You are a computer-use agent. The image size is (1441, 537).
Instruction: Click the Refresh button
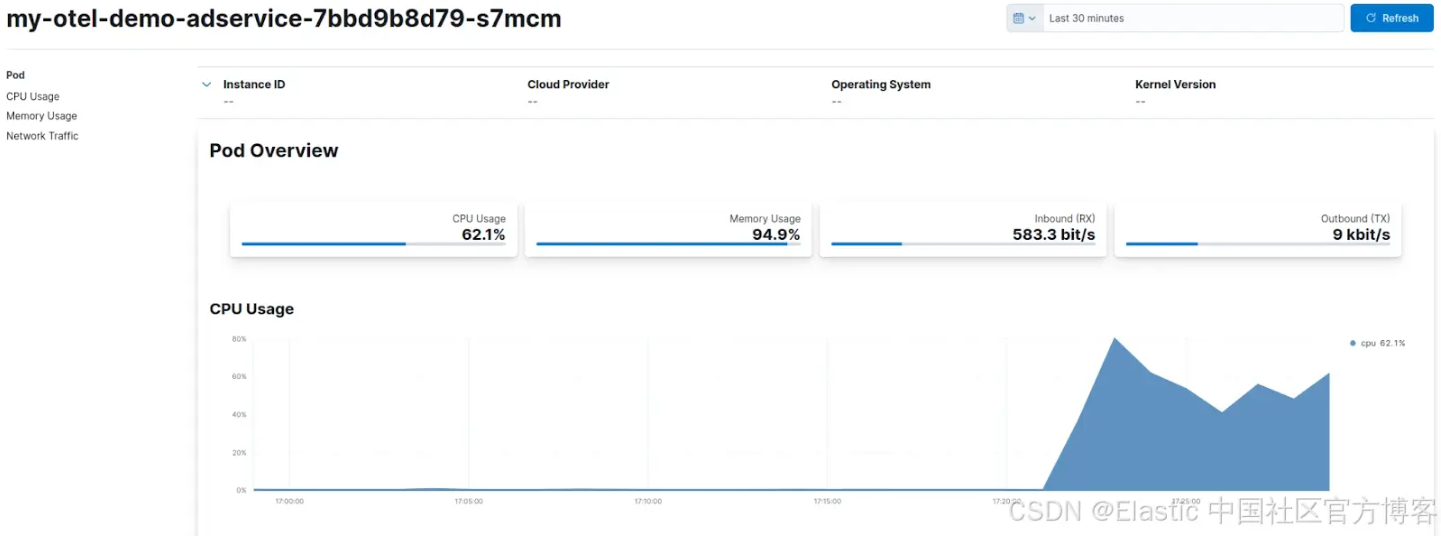[1391, 18]
